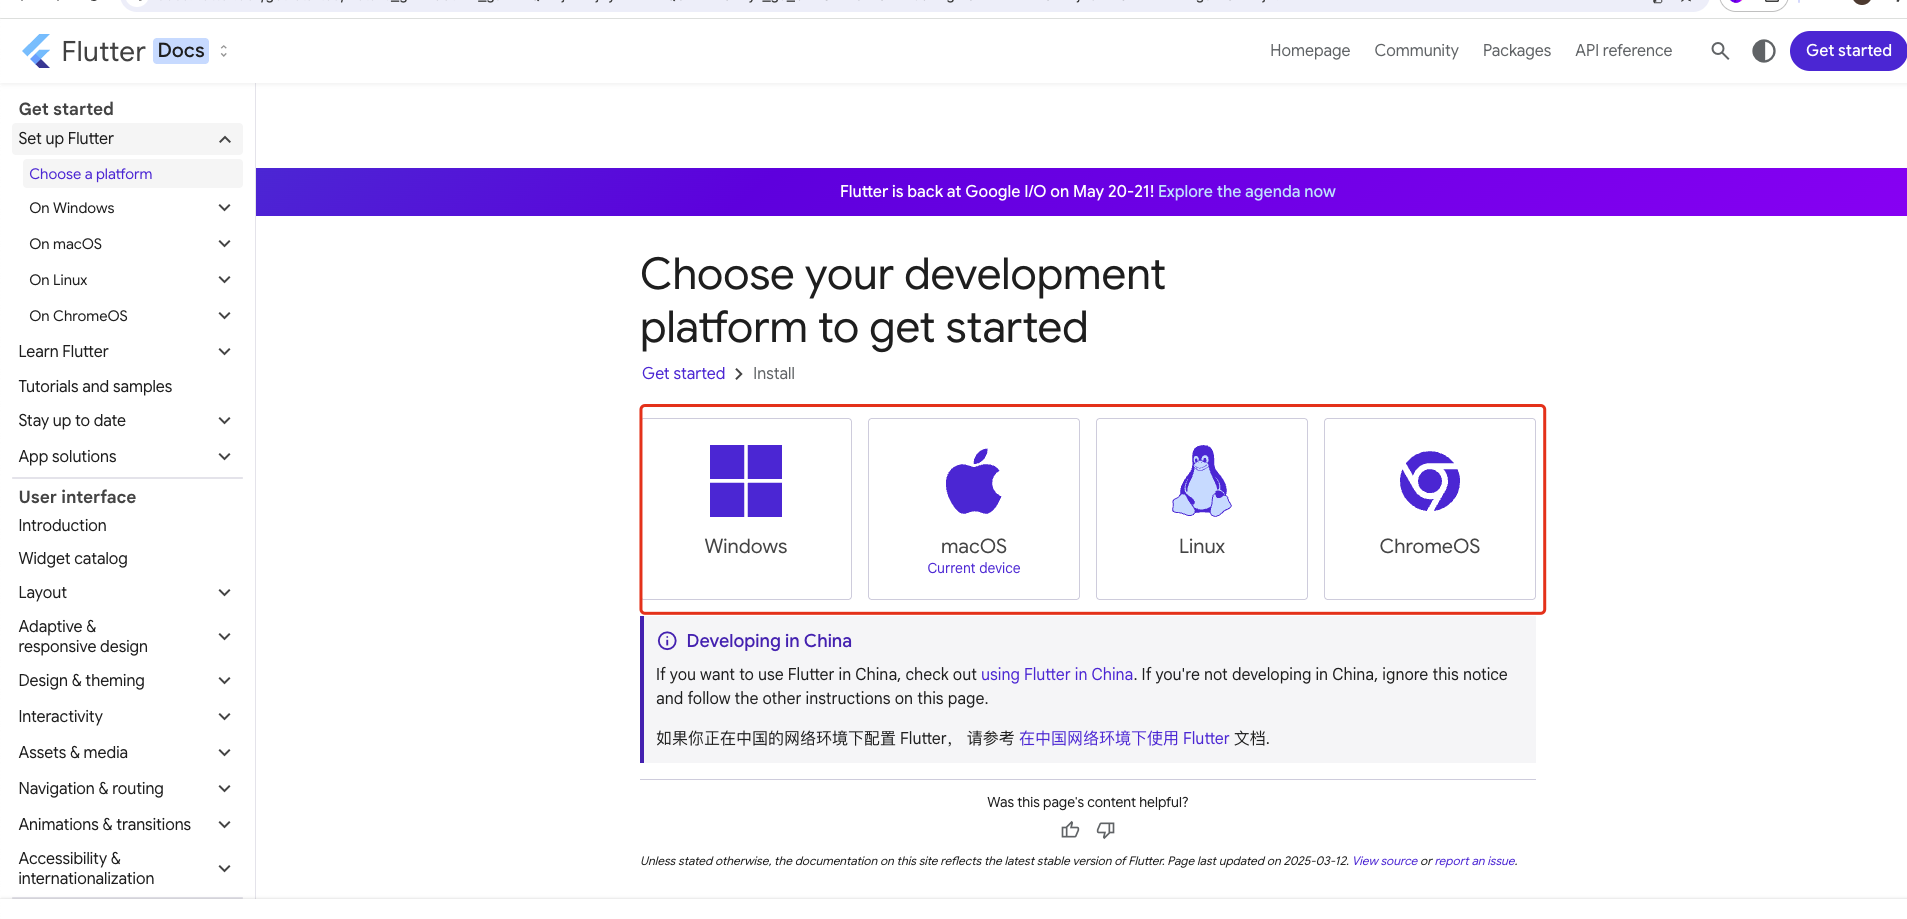Collapse the Set up Flutter section
Screen dimensions: 1907x919
pyautogui.click(x=225, y=139)
